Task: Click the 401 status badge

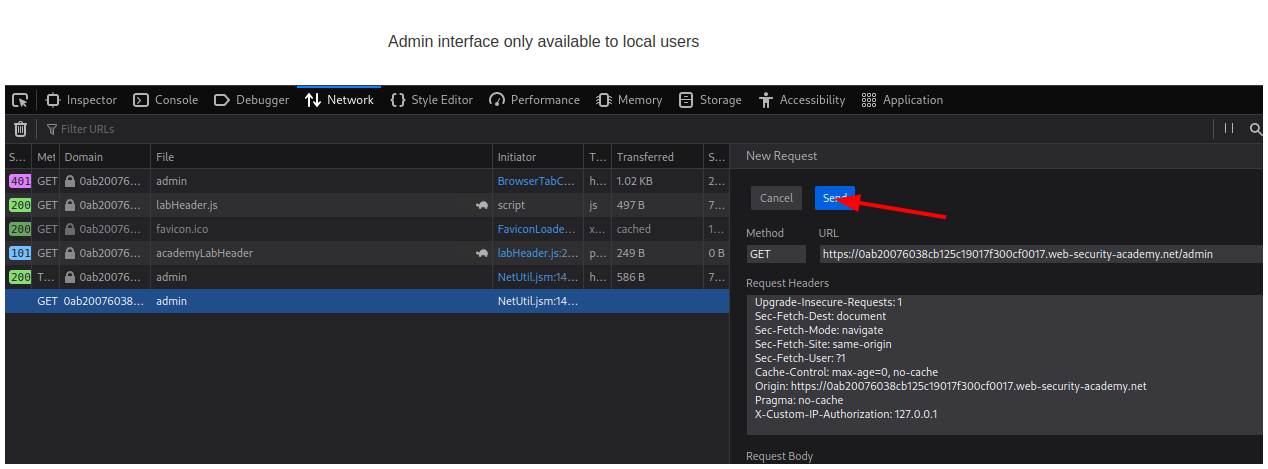Action: pyautogui.click(x=19, y=181)
